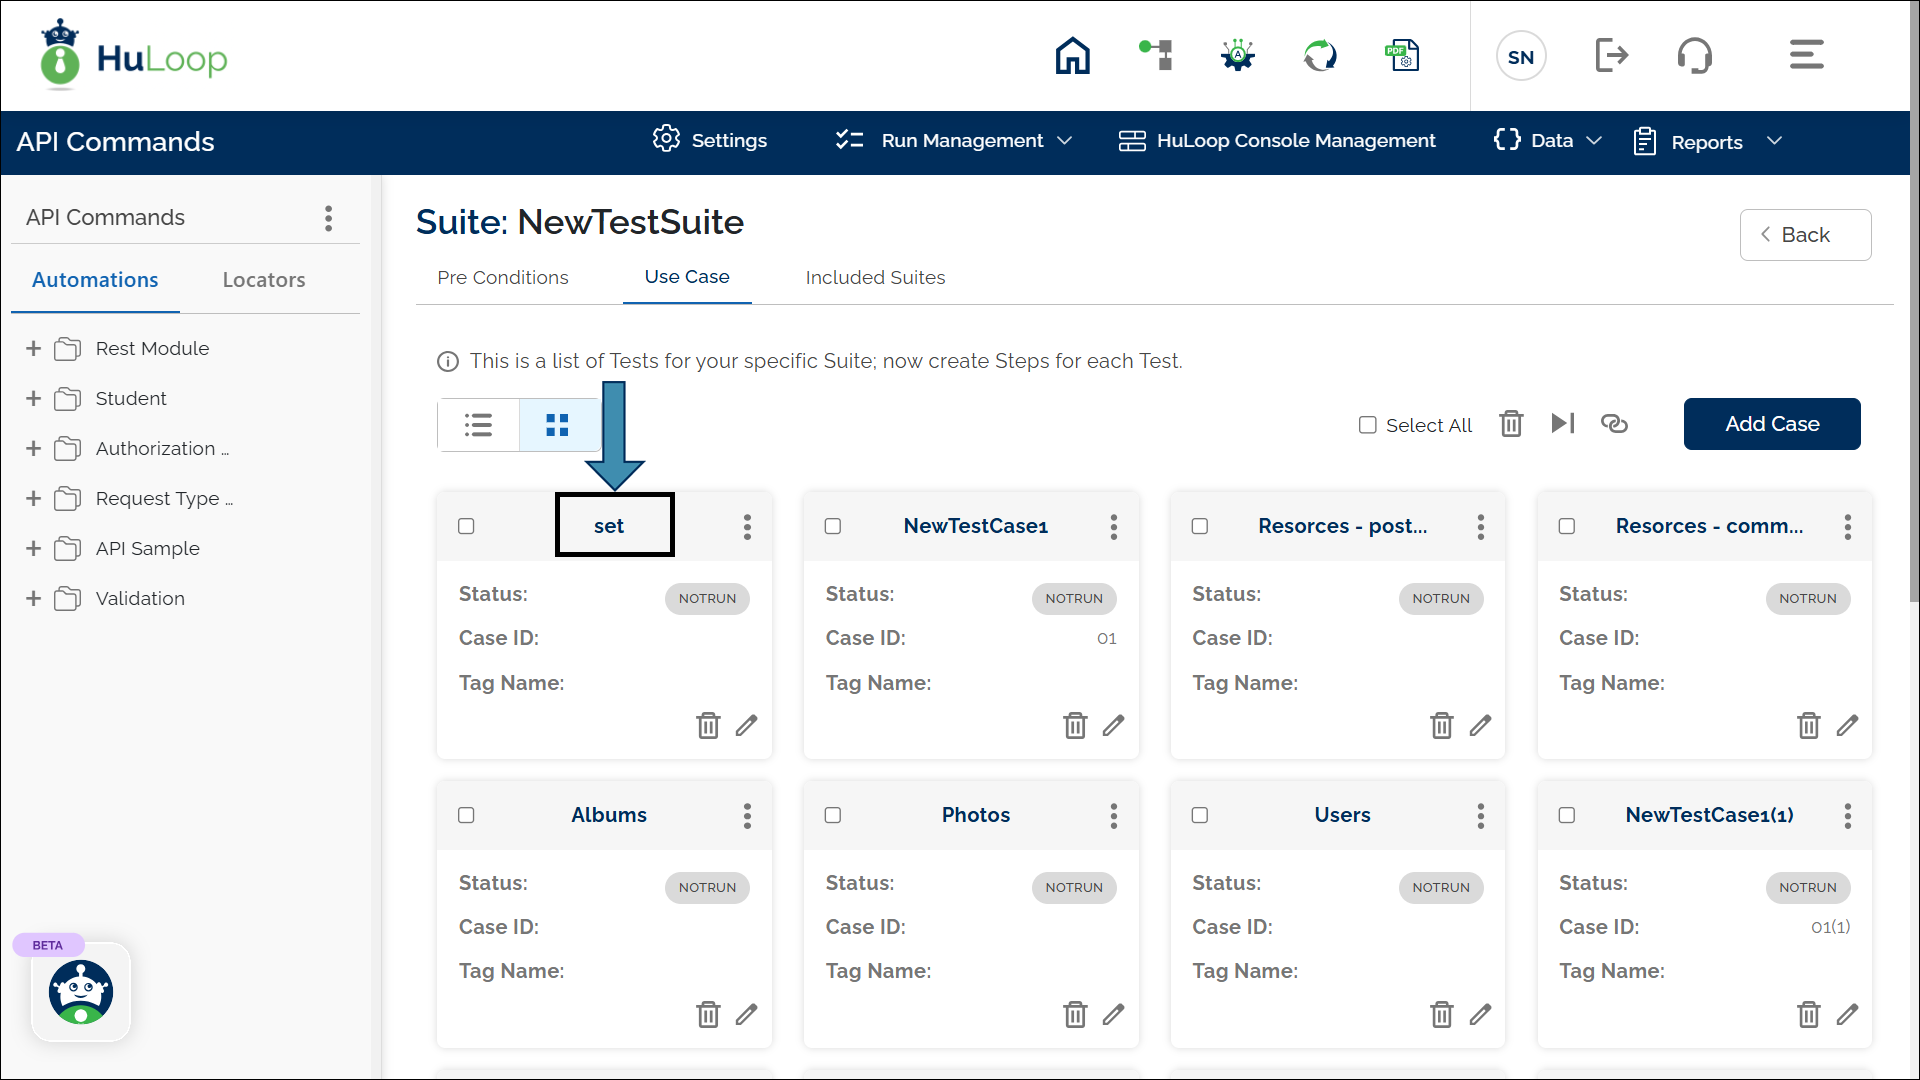1920x1080 pixels.
Task: Open the PDF report settings icon
Action: pos(1402,56)
